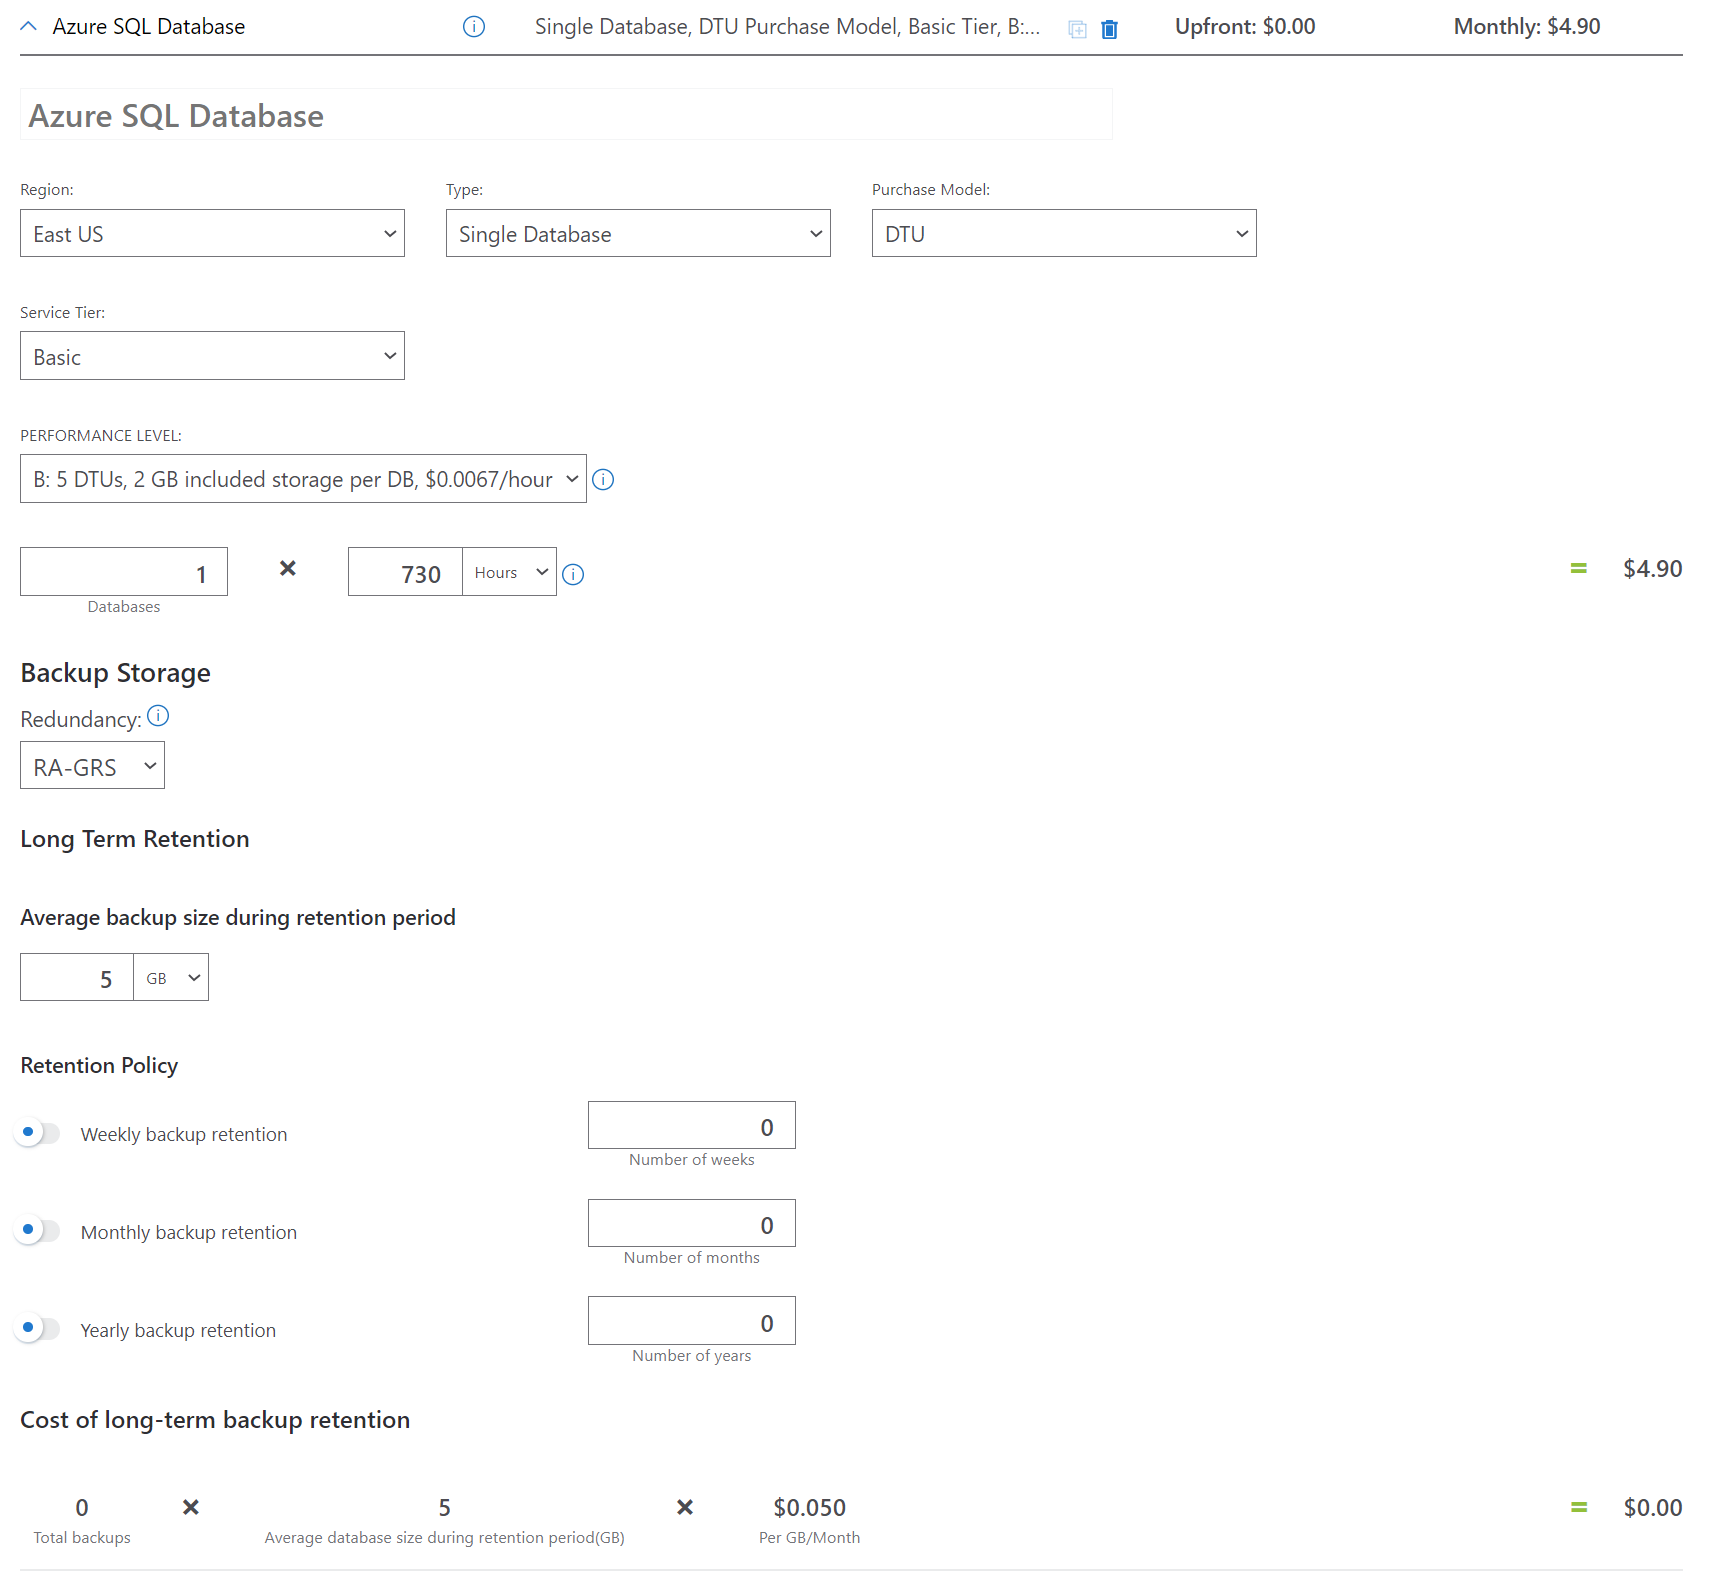Expand Service Tier dropdown showing Basic
Screen dimensions: 1713x1585
coord(212,356)
